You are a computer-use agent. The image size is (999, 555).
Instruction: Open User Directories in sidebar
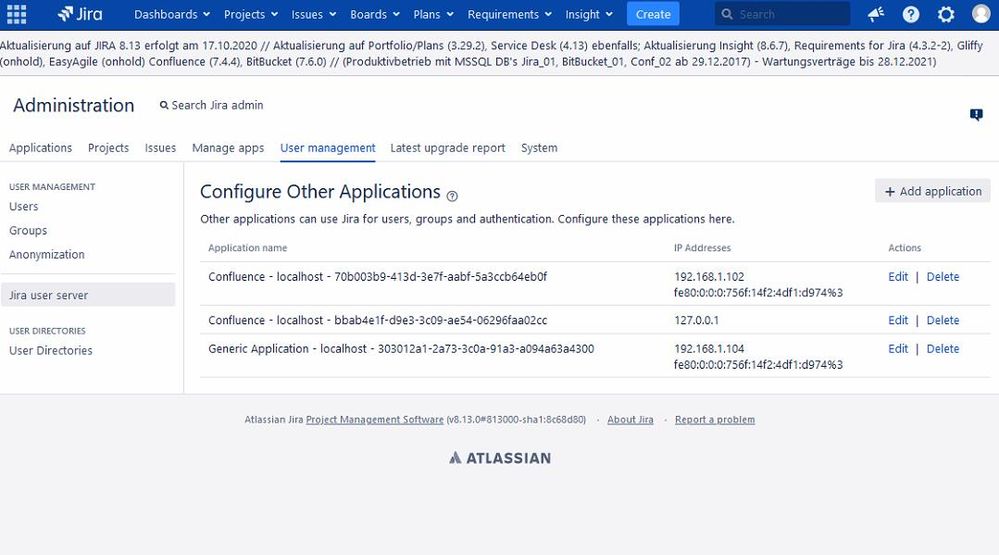[51, 350]
